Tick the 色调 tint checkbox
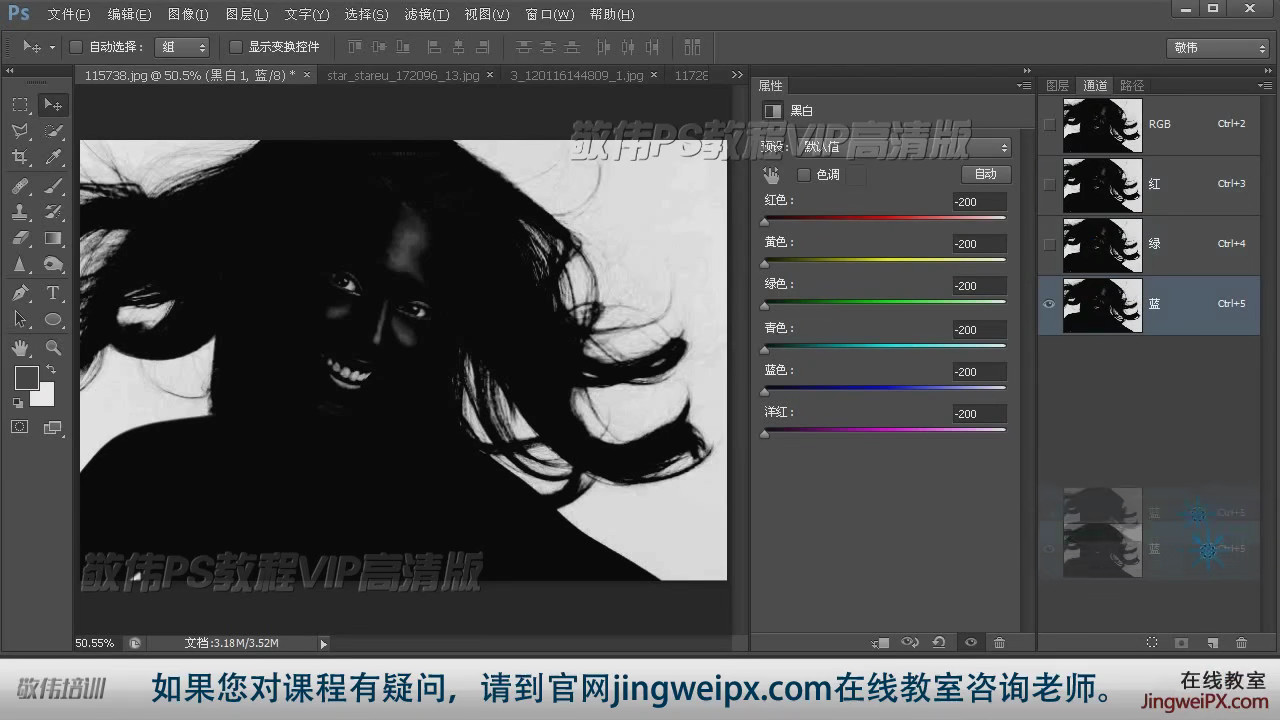Image resolution: width=1280 pixels, height=720 pixels. click(804, 175)
